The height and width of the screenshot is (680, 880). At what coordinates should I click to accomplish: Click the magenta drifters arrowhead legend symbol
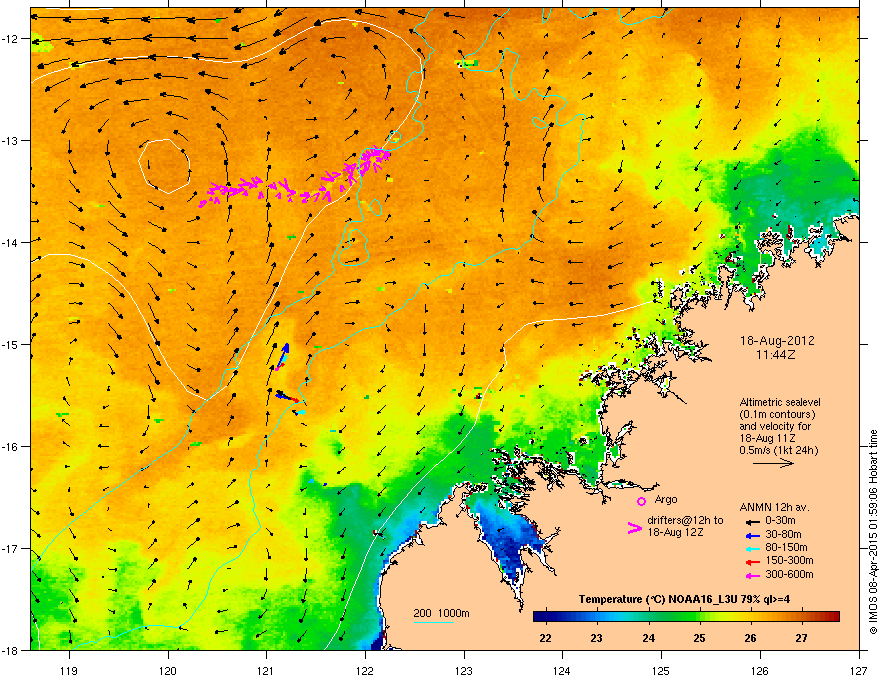click(634, 527)
